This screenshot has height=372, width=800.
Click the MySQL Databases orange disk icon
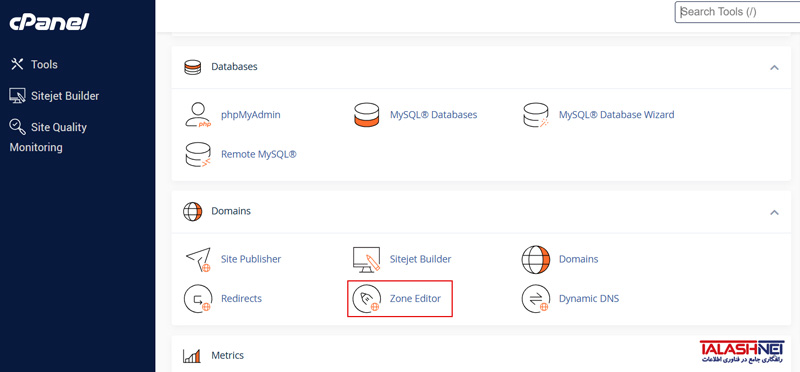pos(366,115)
